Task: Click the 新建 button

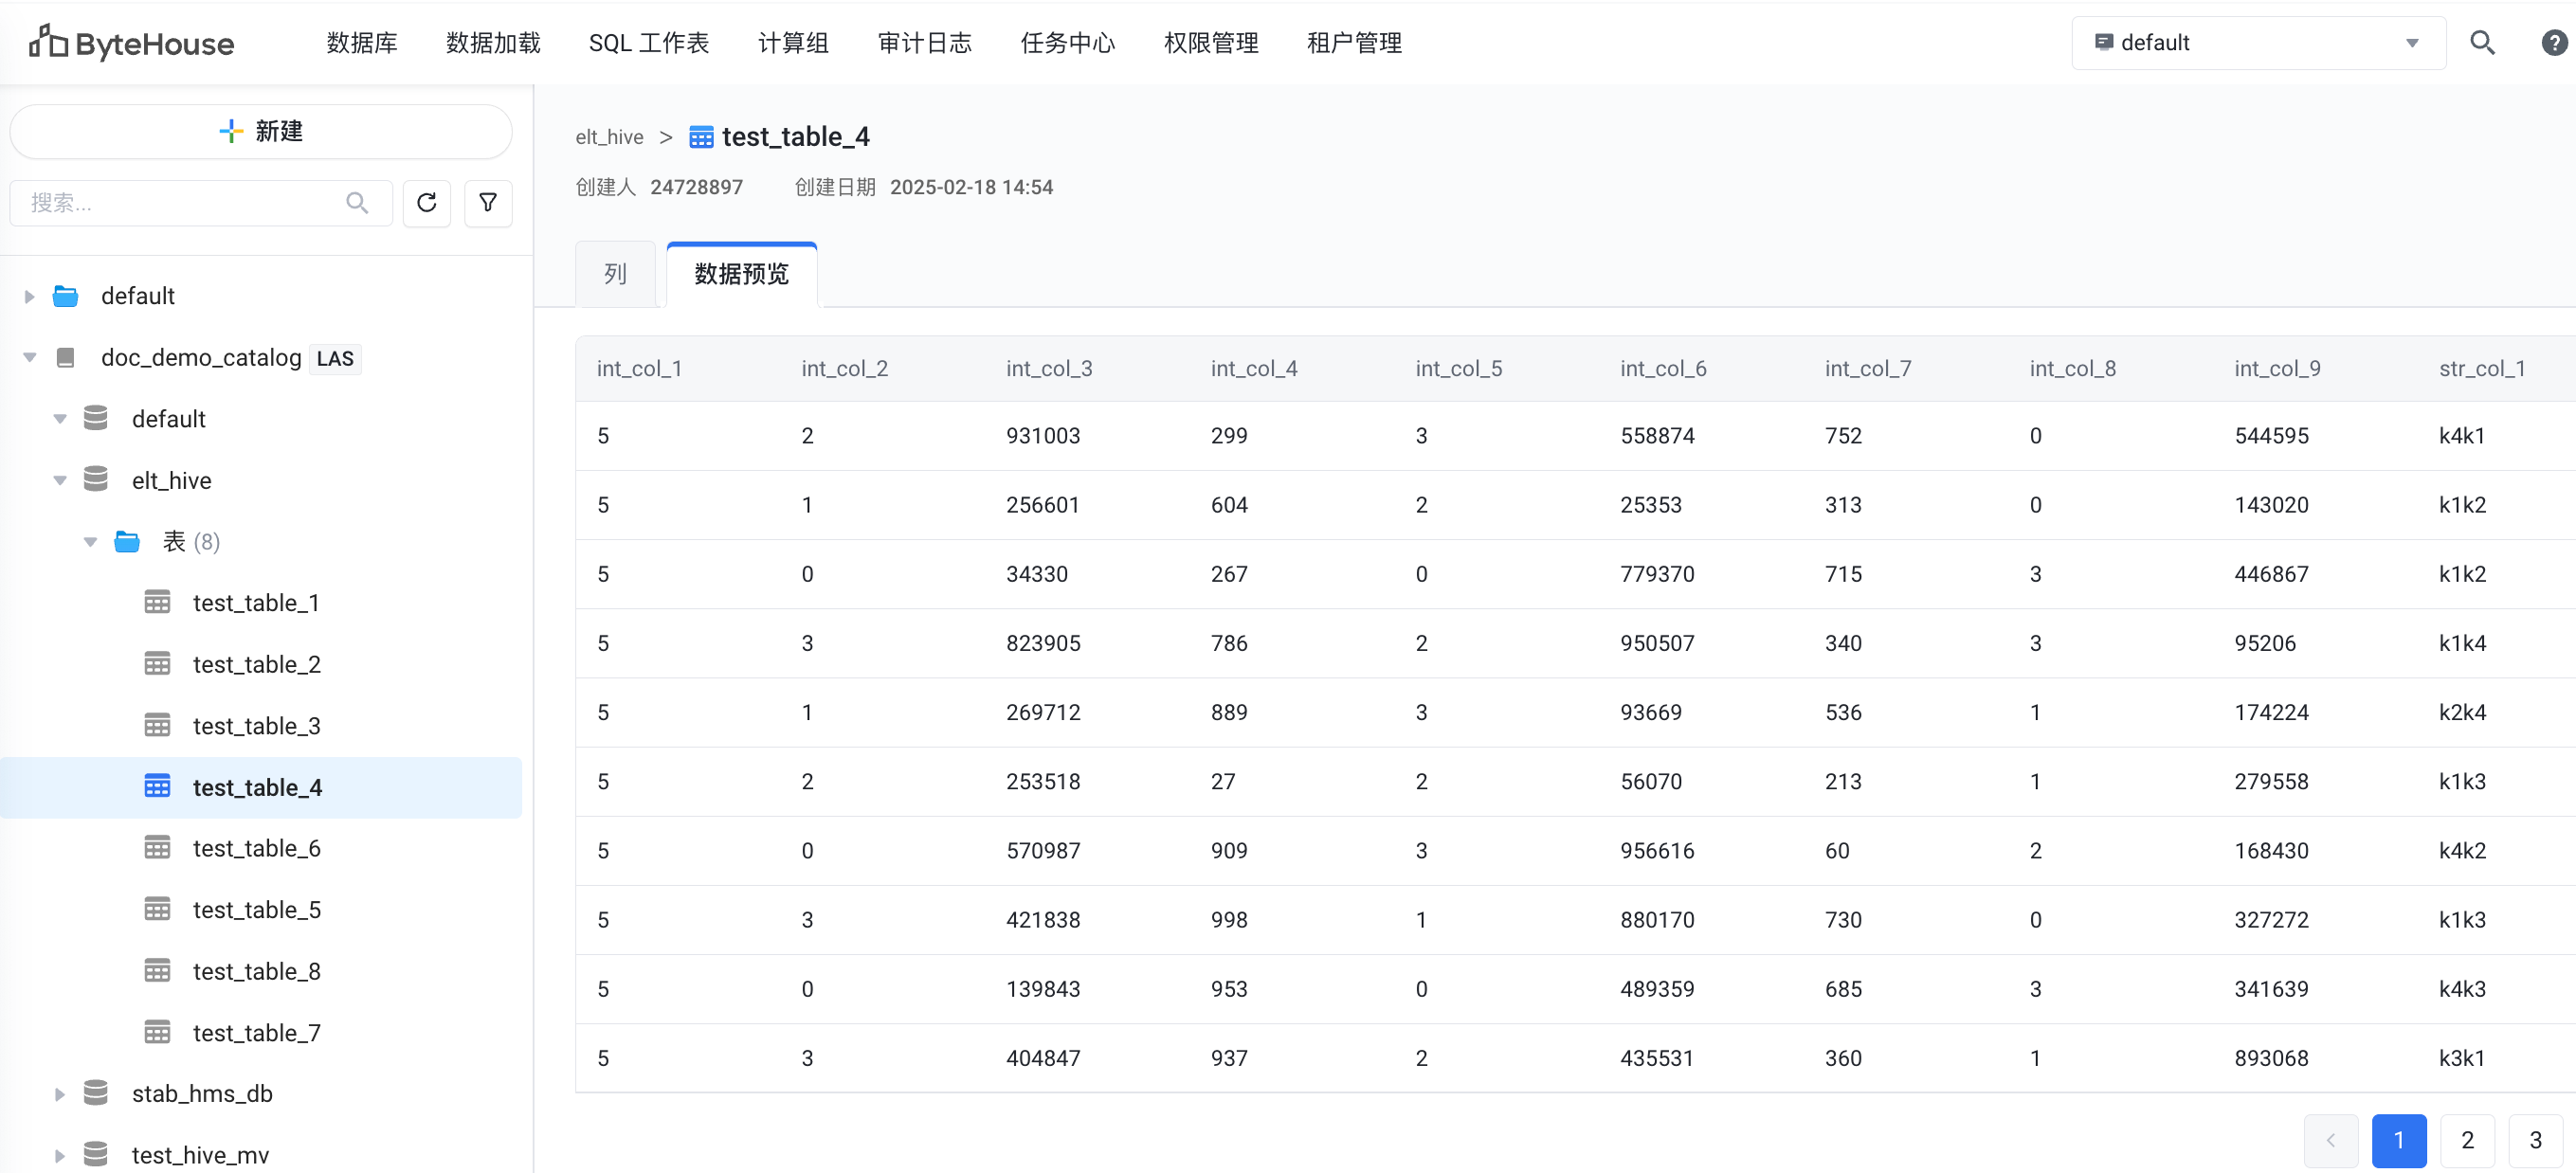Action: point(261,131)
